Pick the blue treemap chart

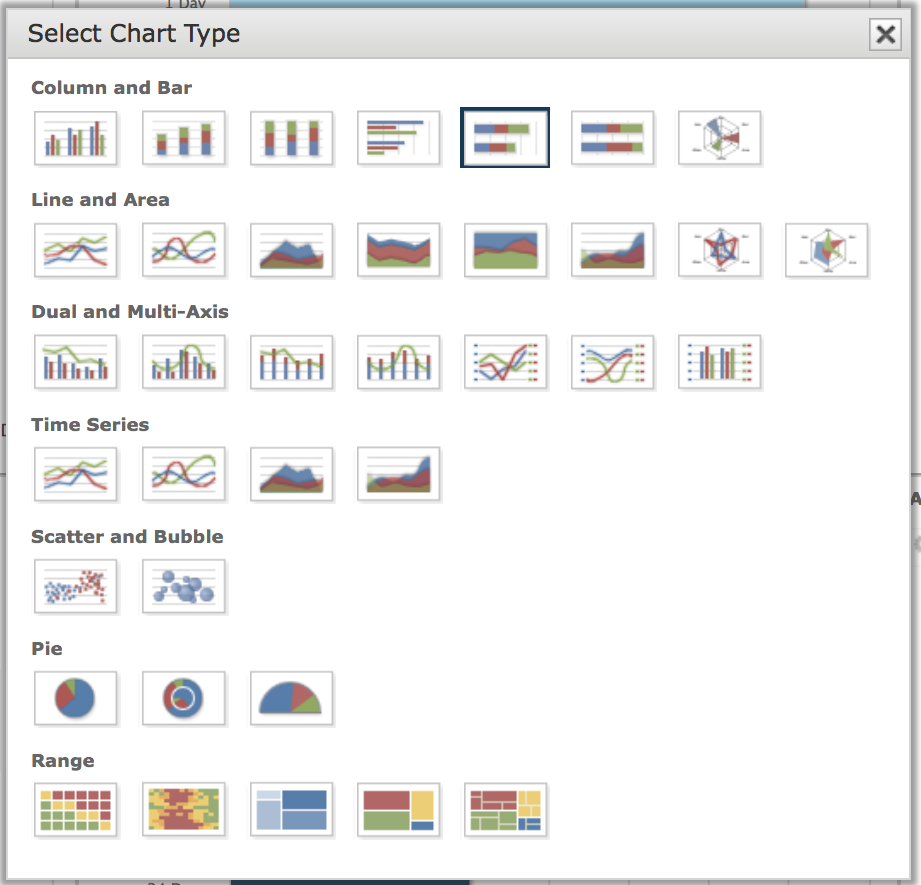pyautogui.click(x=291, y=810)
